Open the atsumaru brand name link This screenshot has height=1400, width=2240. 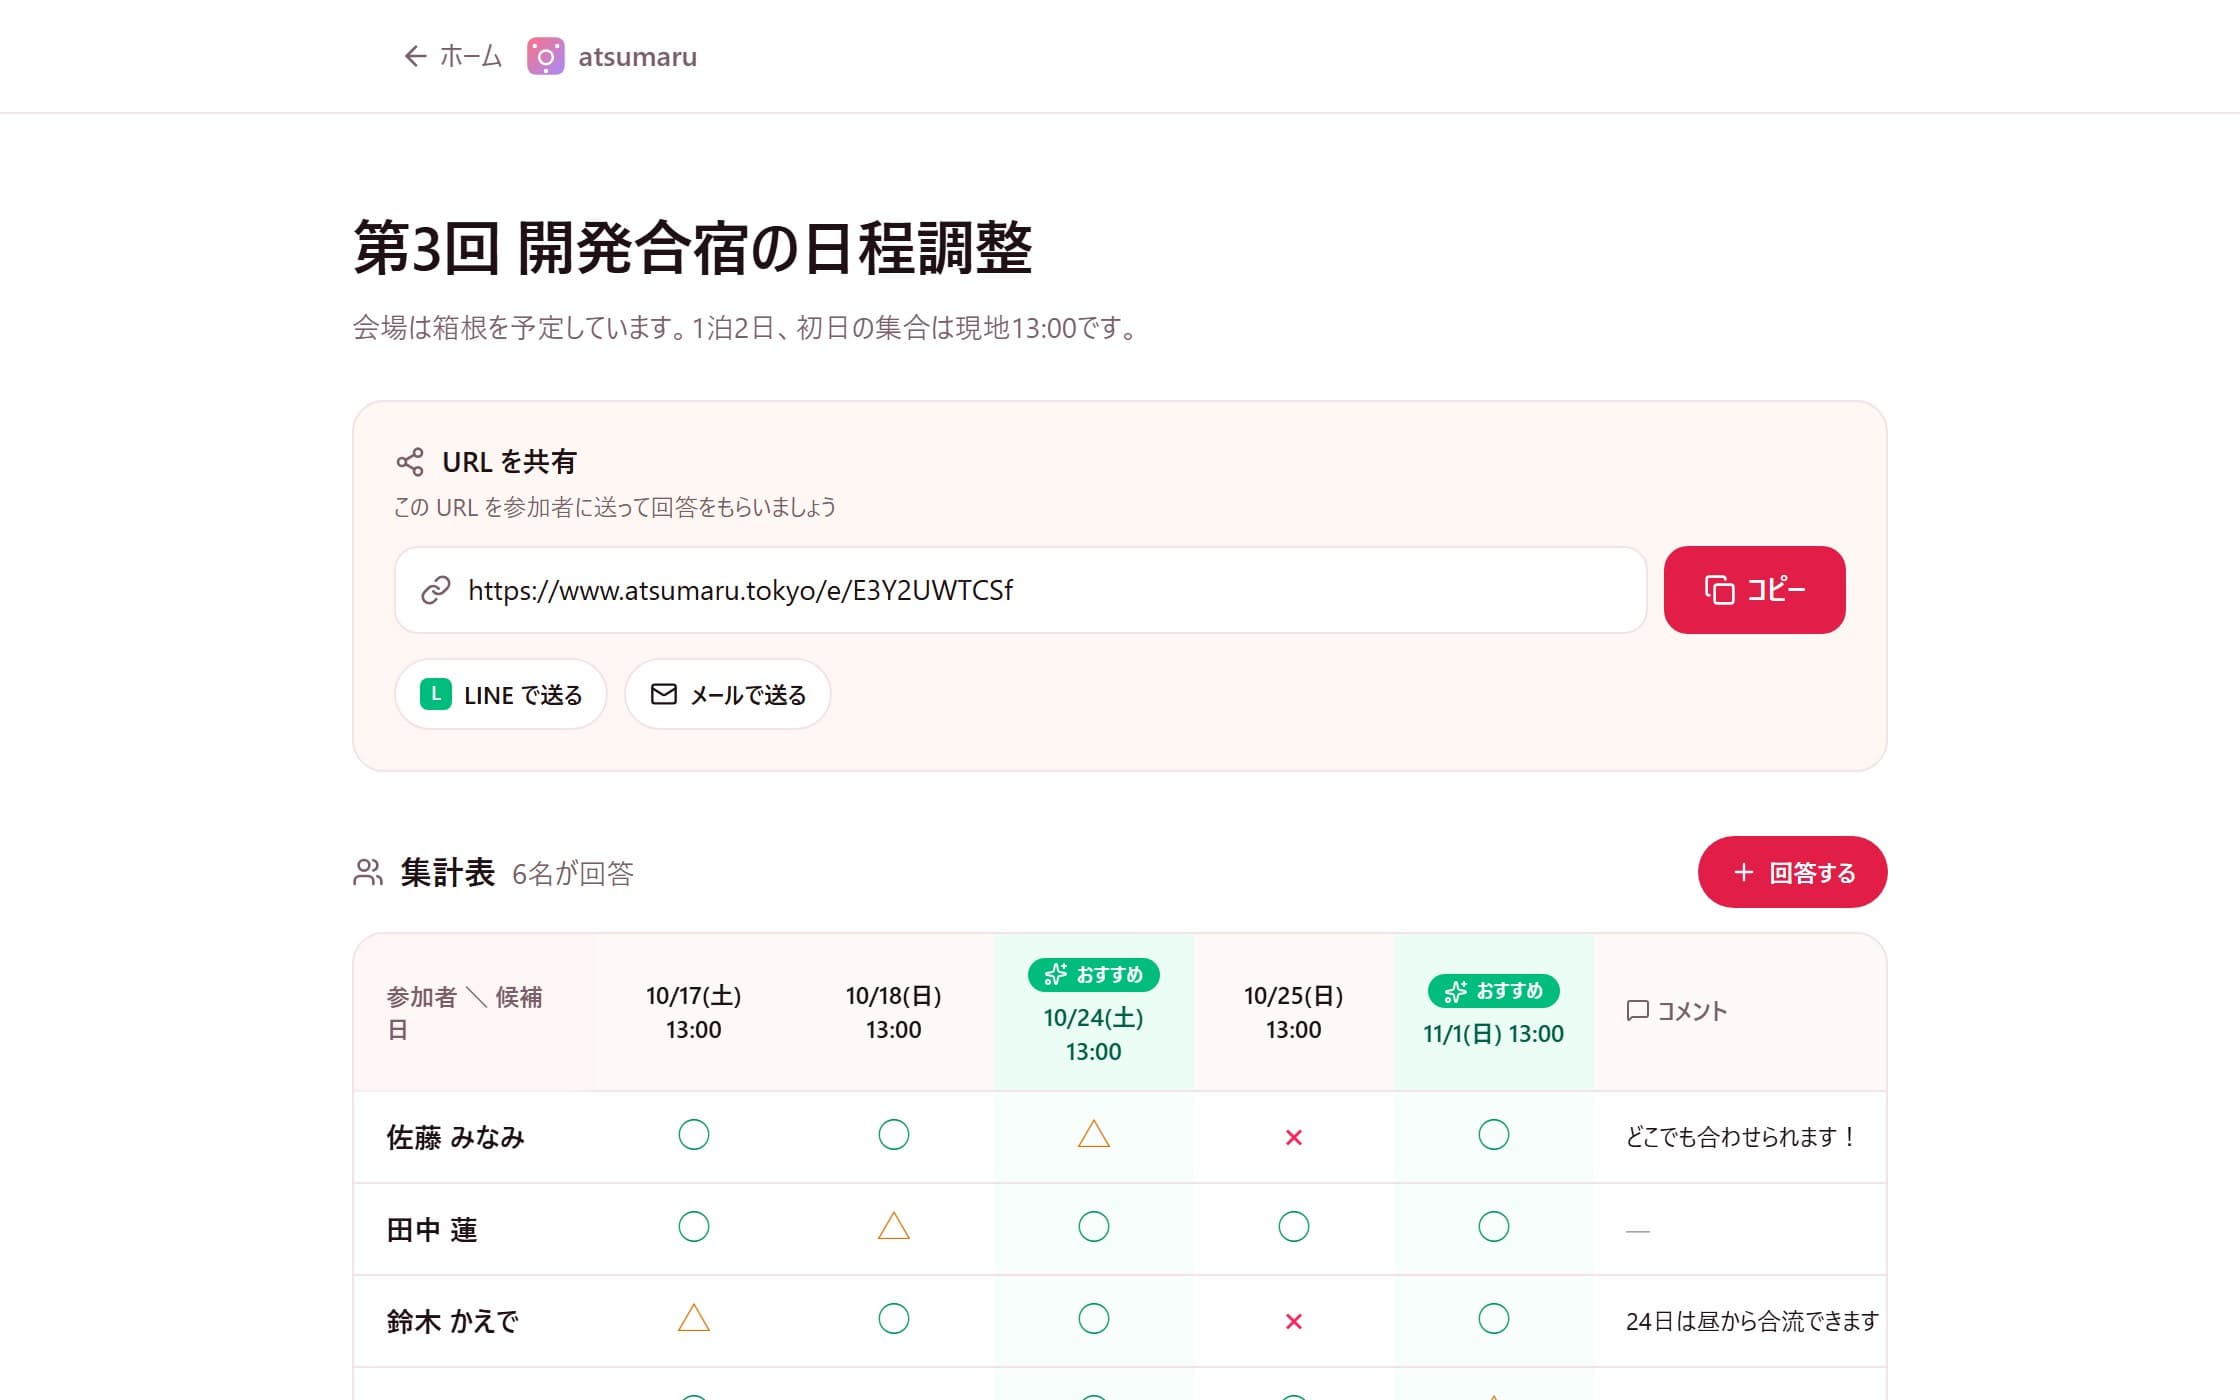637,57
